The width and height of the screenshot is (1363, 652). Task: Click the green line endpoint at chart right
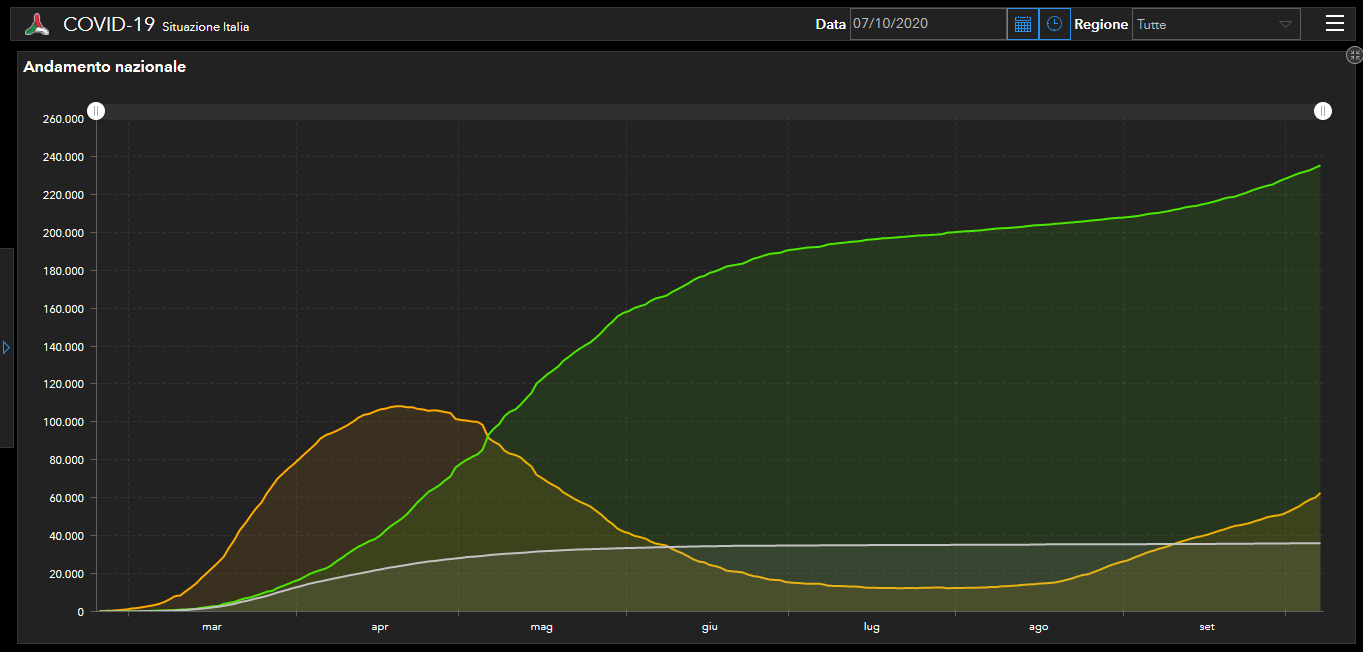coord(1320,166)
